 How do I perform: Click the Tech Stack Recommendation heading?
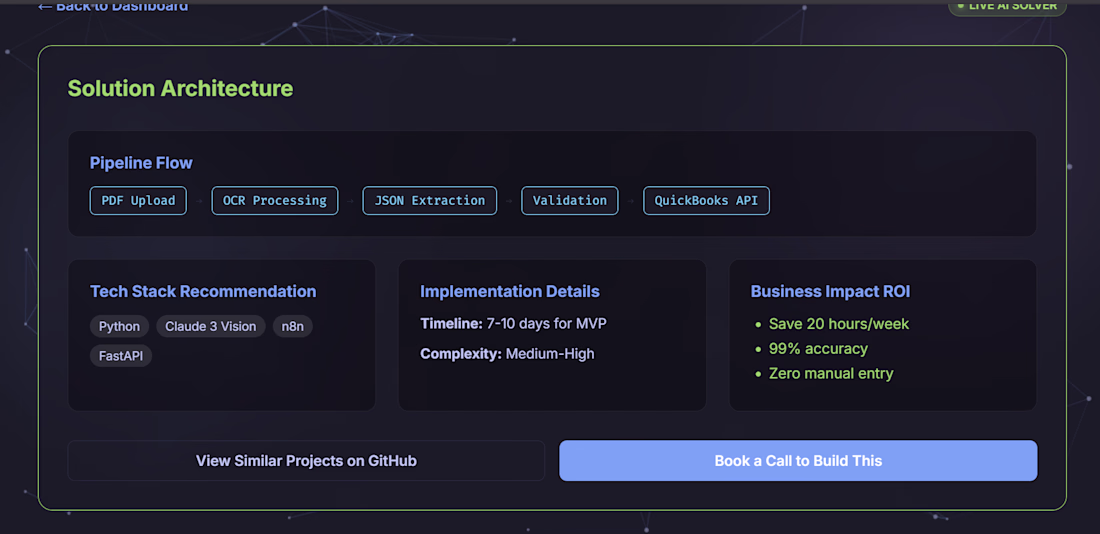203,291
